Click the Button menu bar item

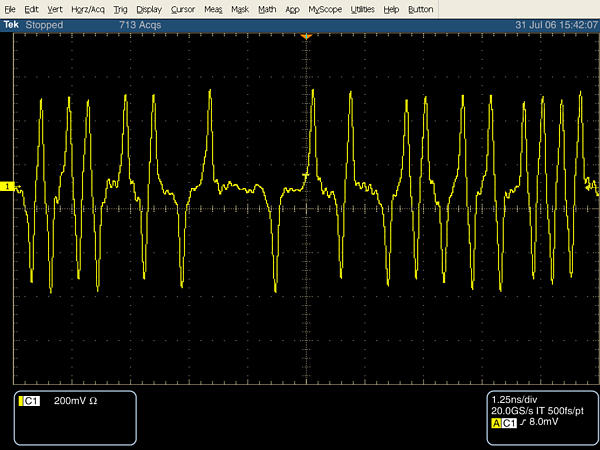click(x=421, y=8)
